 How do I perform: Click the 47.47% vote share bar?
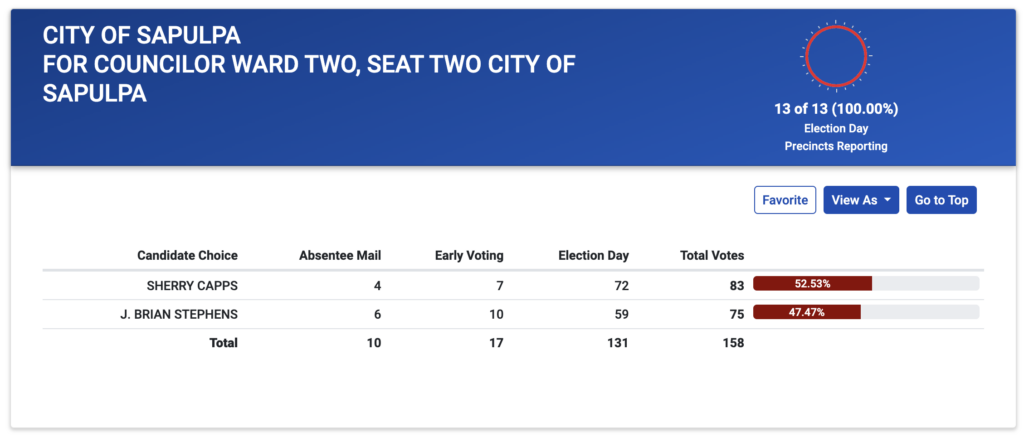[865, 313]
